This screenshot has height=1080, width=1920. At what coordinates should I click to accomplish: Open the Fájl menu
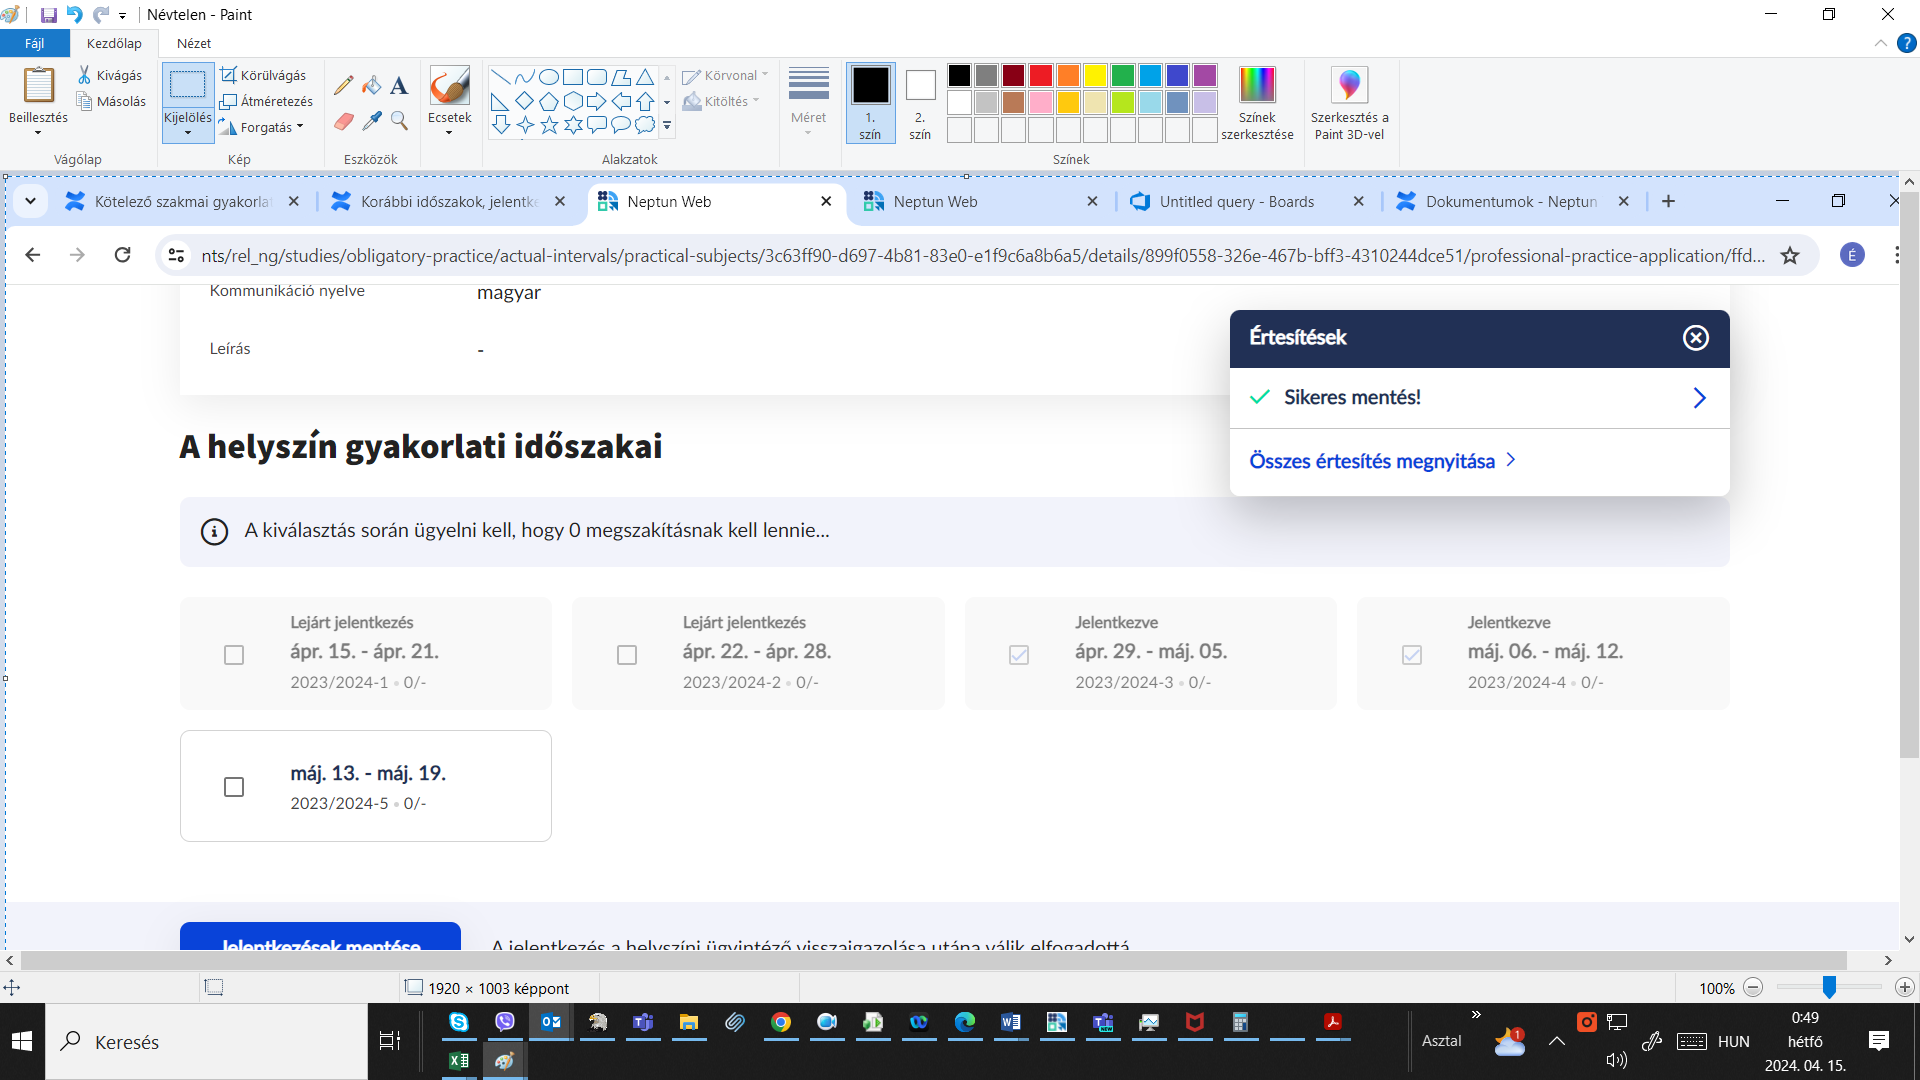coord(34,43)
